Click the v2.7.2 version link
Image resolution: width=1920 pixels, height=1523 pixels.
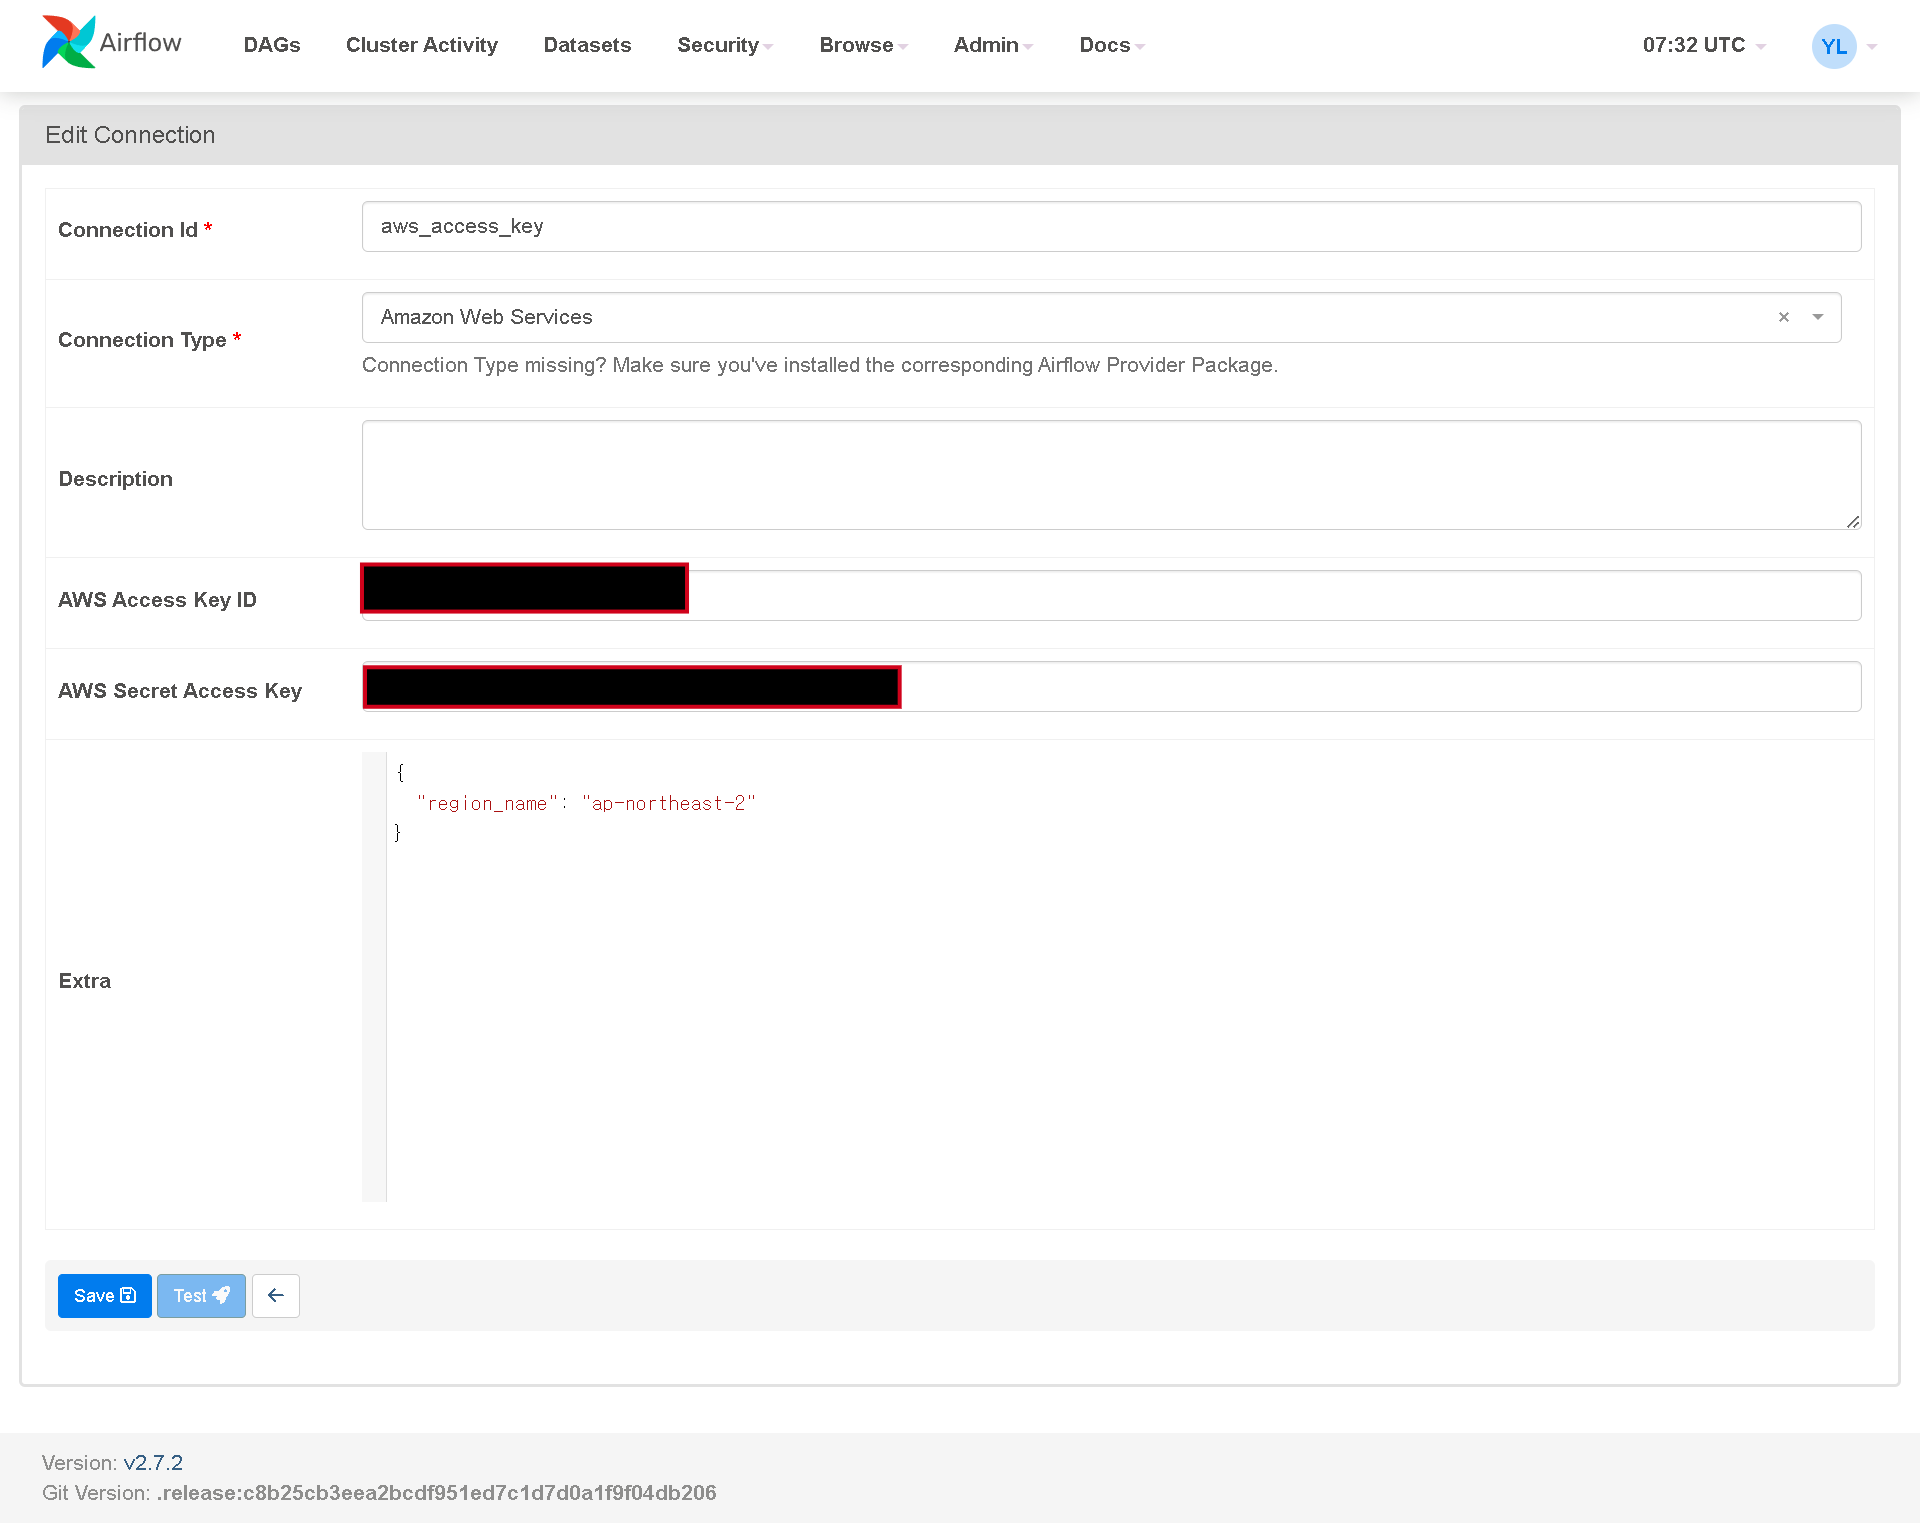coord(153,1463)
